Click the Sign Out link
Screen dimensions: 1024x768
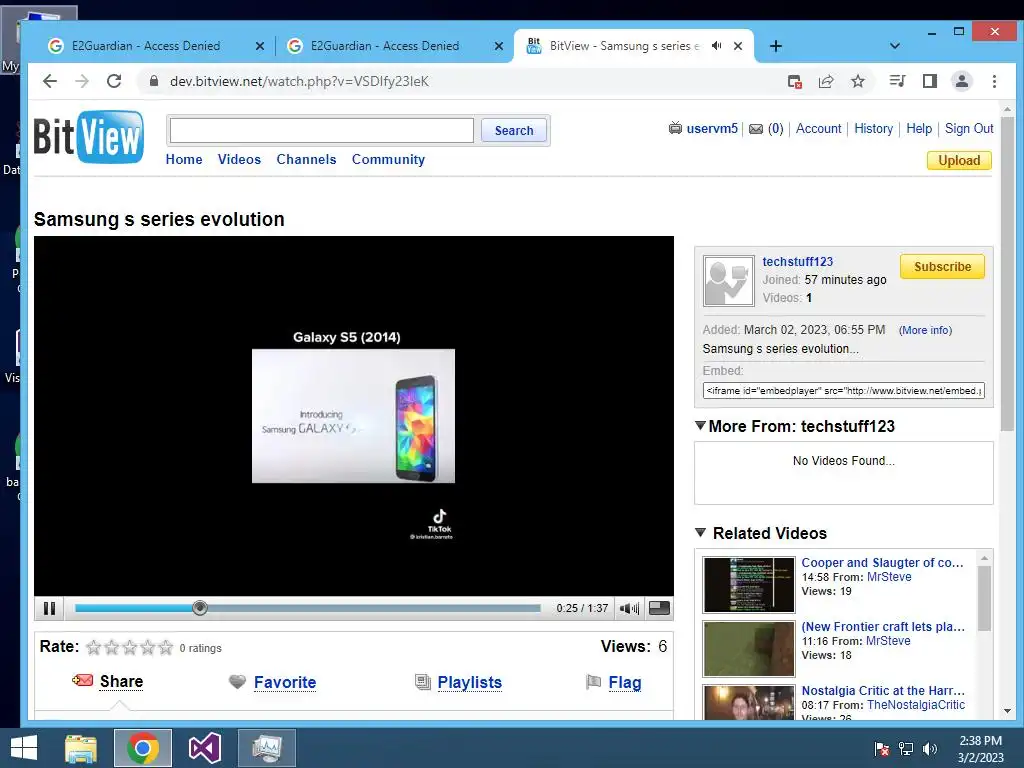pyautogui.click(x=969, y=129)
